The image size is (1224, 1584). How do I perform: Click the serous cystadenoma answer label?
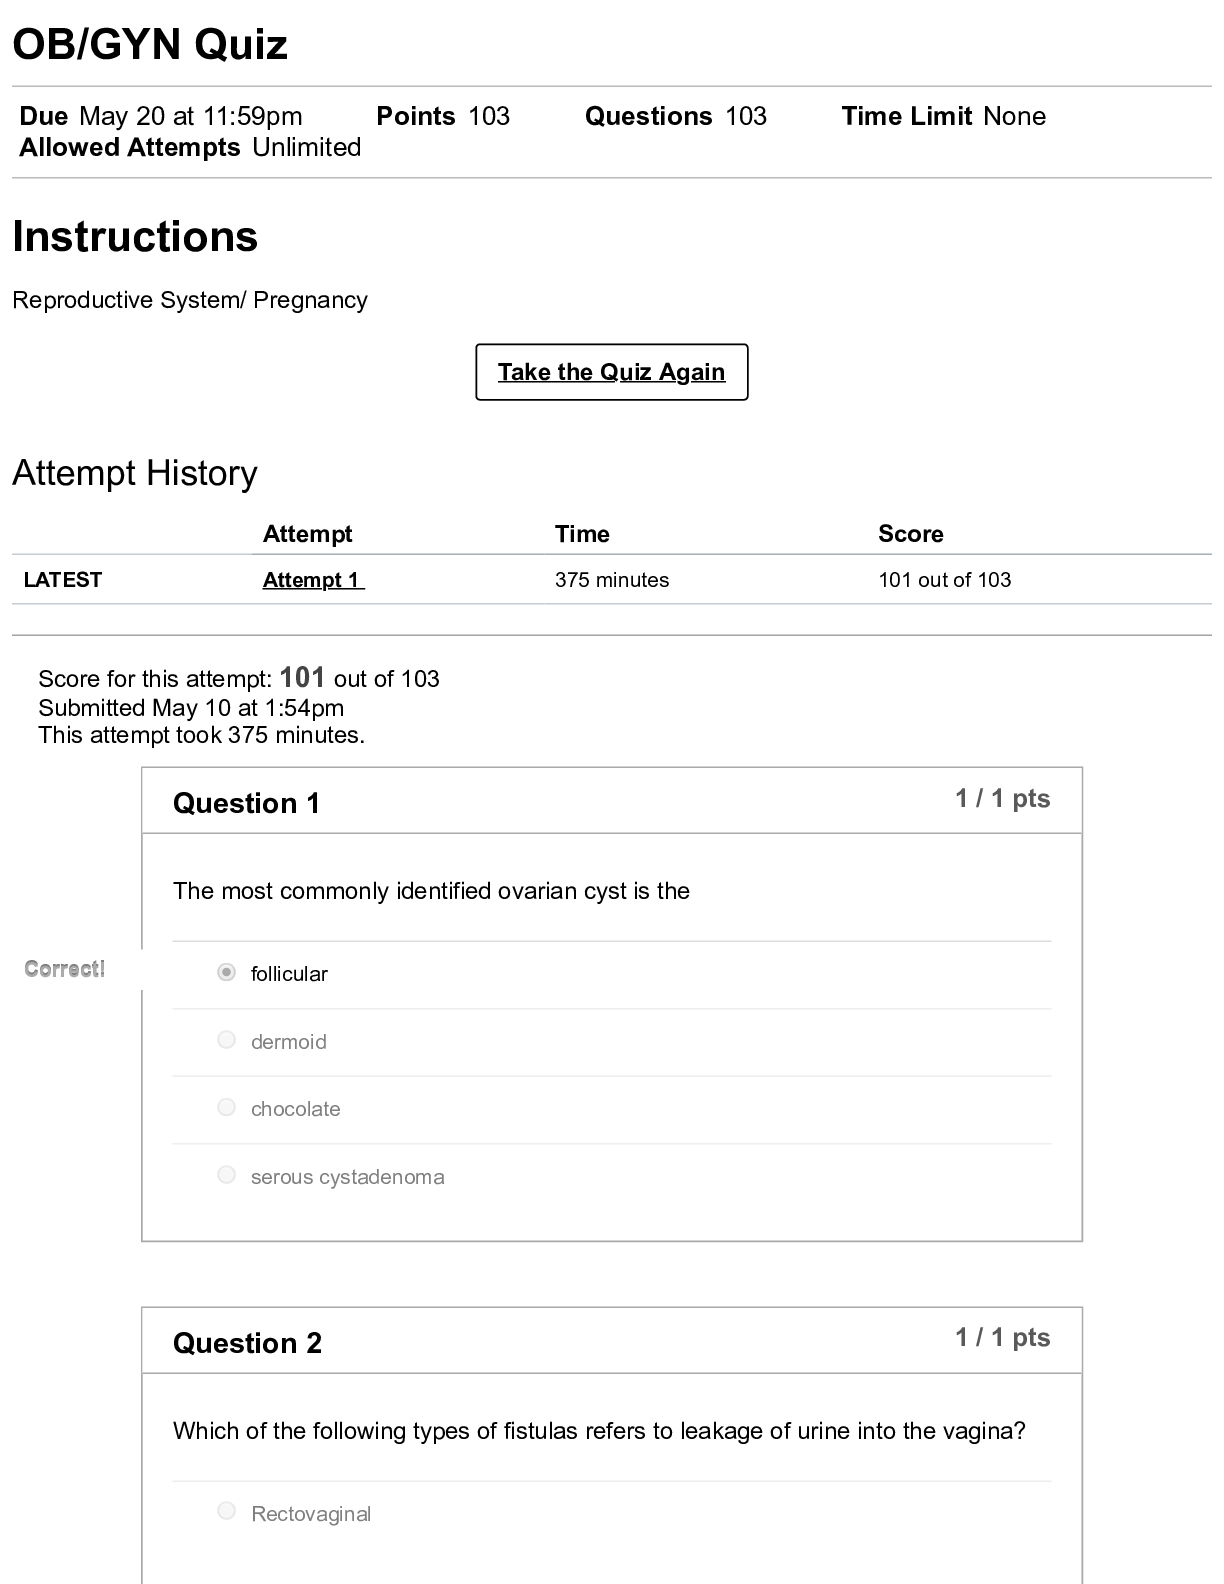pos(347,1177)
